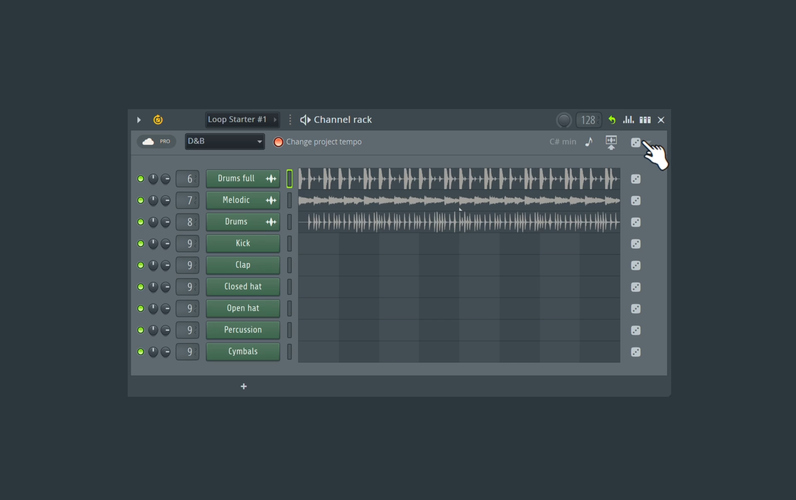Click the Closed hat channel button
This screenshot has width=796, height=500.
[243, 286]
